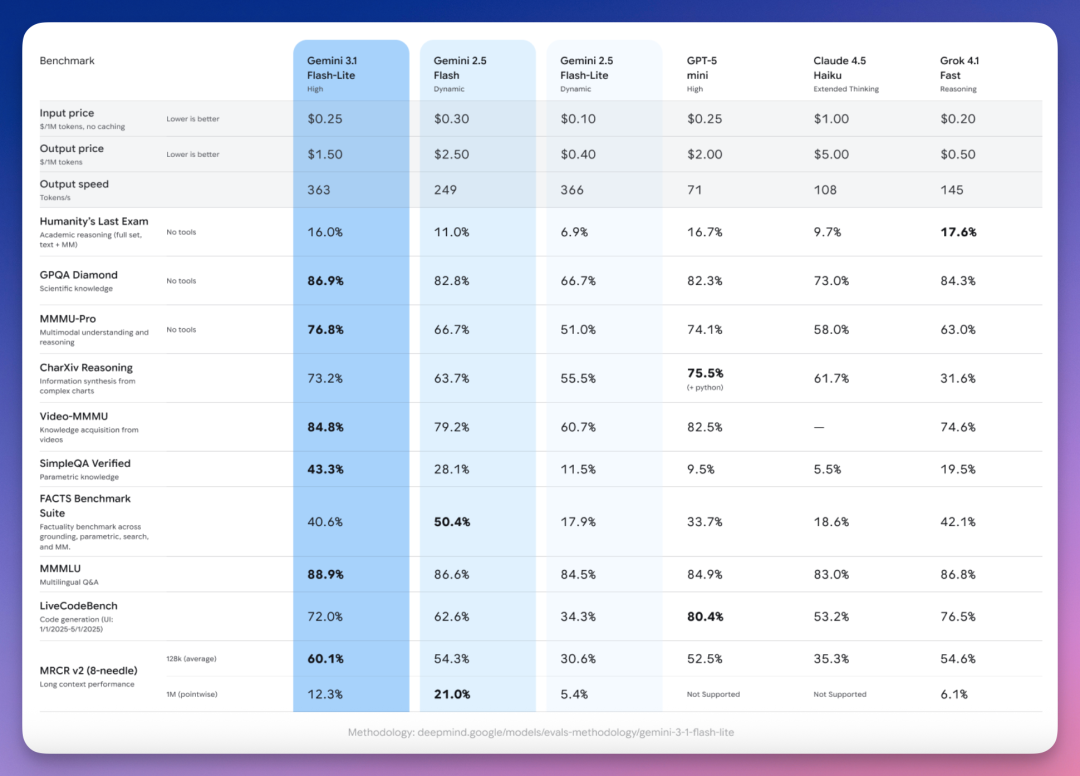Click the 1M (pointwise) sub-label

click(191, 694)
